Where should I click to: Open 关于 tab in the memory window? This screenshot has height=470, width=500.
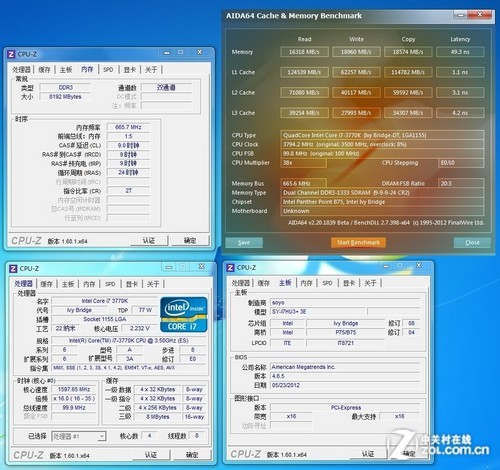point(151,69)
